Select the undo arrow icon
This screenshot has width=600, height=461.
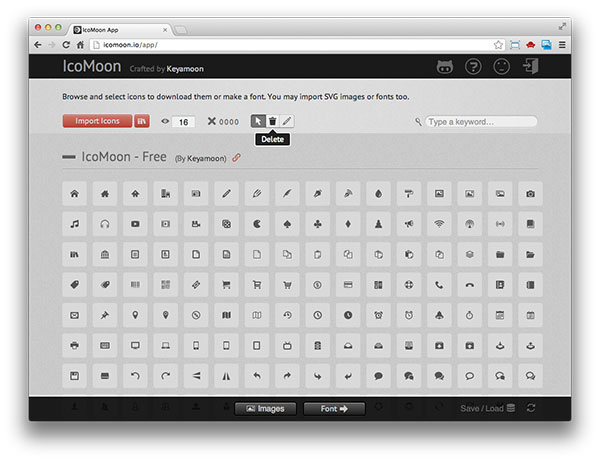point(135,376)
